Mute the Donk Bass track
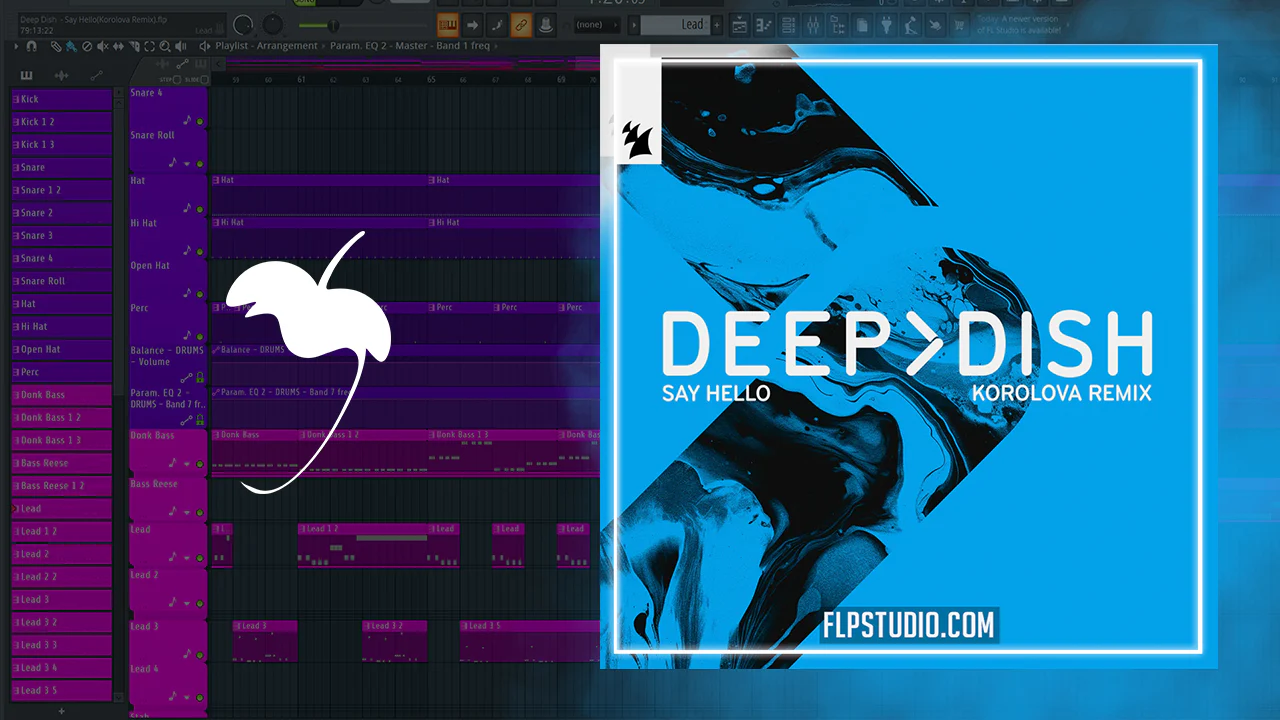The width and height of the screenshot is (1280, 720). [x=200, y=464]
